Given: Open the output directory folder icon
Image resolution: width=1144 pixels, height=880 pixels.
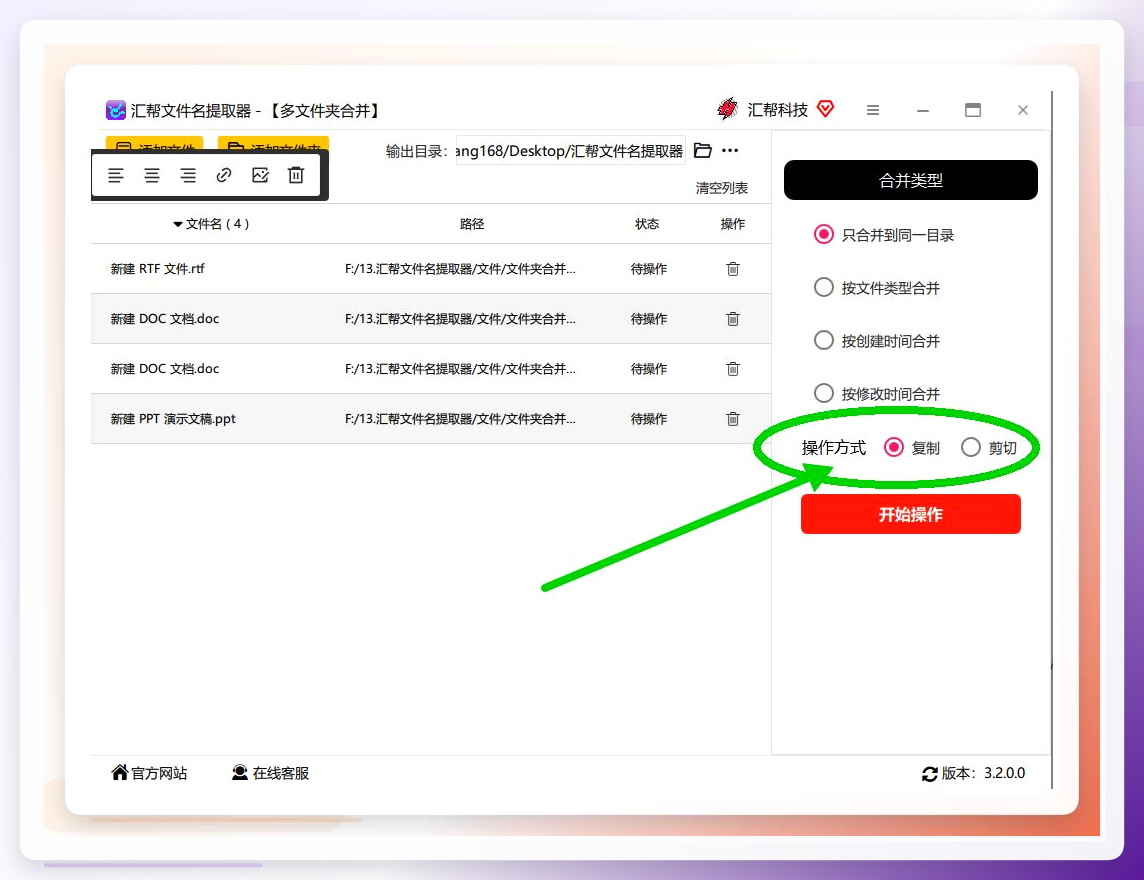Looking at the screenshot, I should coord(703,150).
